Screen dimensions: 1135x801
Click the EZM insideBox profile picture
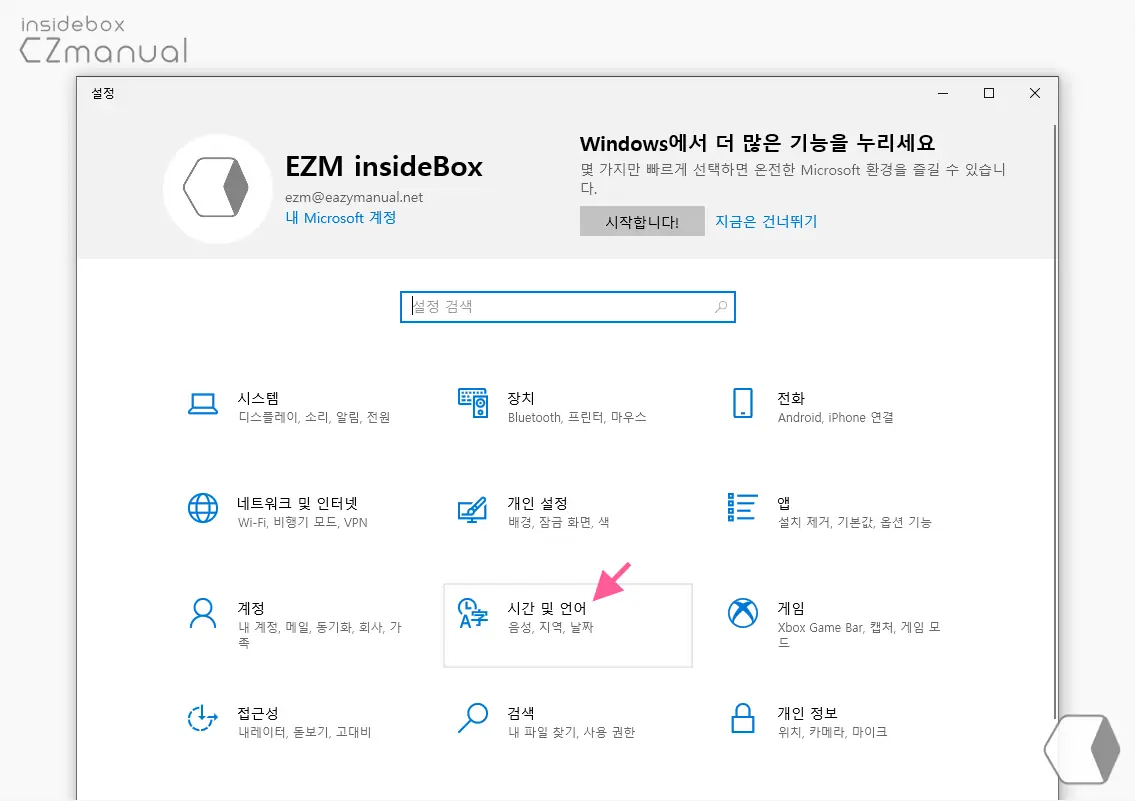(217, 187)
